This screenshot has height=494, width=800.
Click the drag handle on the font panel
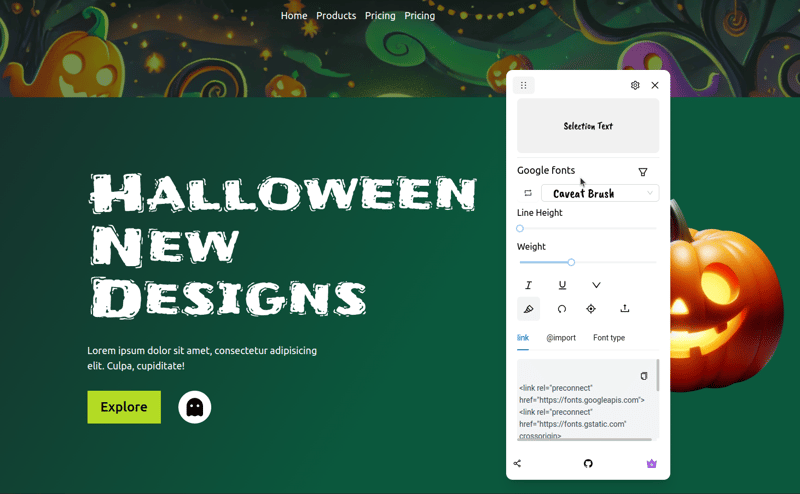[523, 86]
